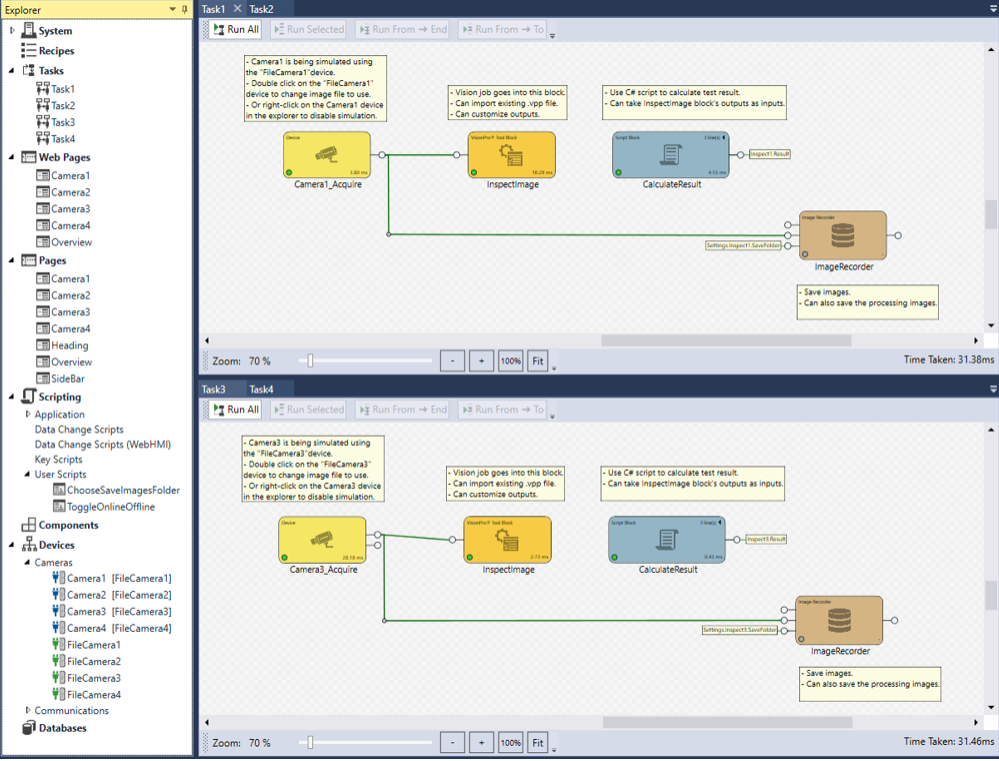Click the upper pane zoom slider handle

click(x=310, y=361)
